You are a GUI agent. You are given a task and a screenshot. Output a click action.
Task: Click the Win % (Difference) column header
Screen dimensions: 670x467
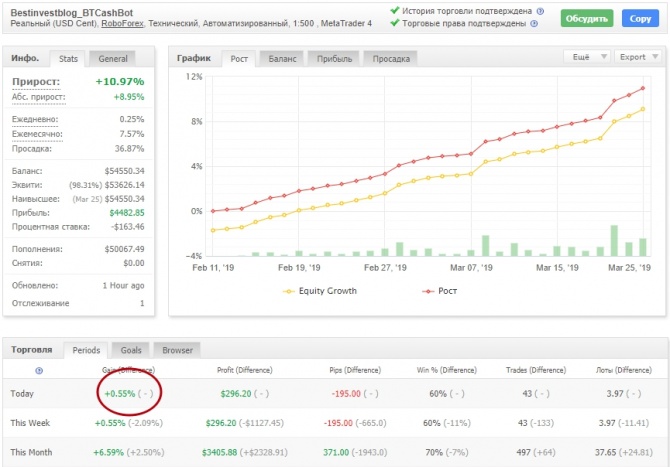click(447, 370)
